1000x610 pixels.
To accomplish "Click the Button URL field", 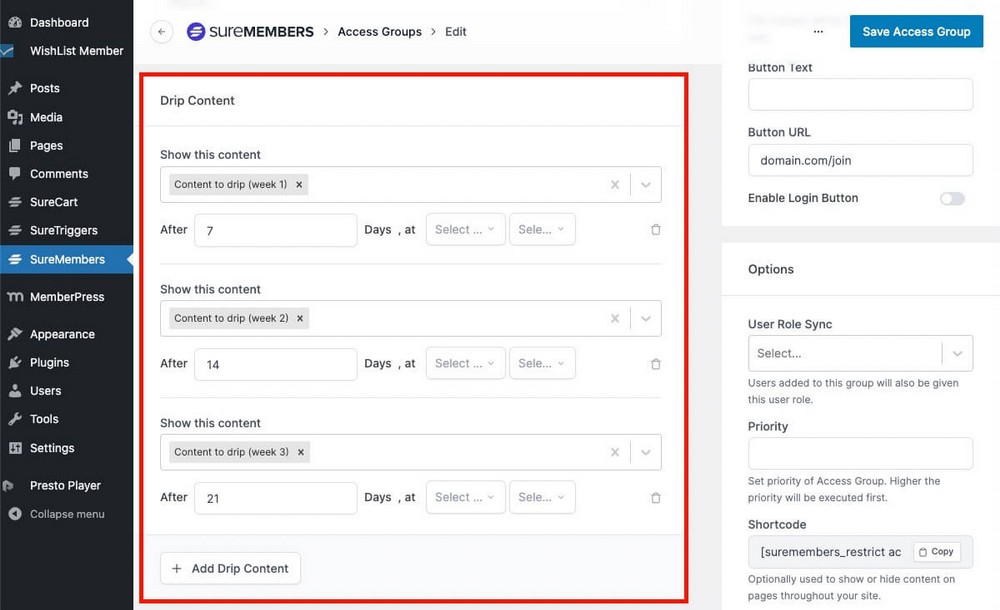I will [x=860, y=160].
